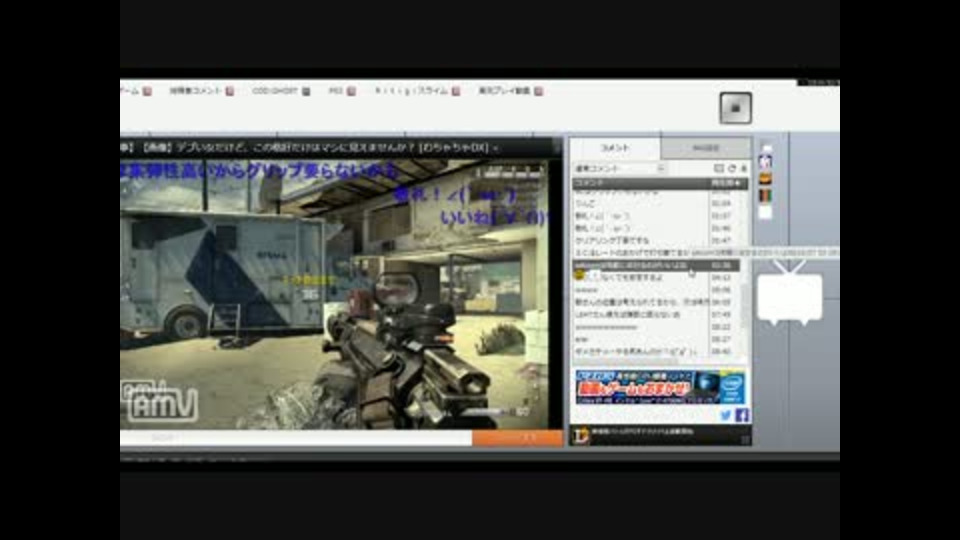The width and height of the screenshot is (960, 540).
Task: Open the 通常コメント dropdown
Action: click(620, 168)
